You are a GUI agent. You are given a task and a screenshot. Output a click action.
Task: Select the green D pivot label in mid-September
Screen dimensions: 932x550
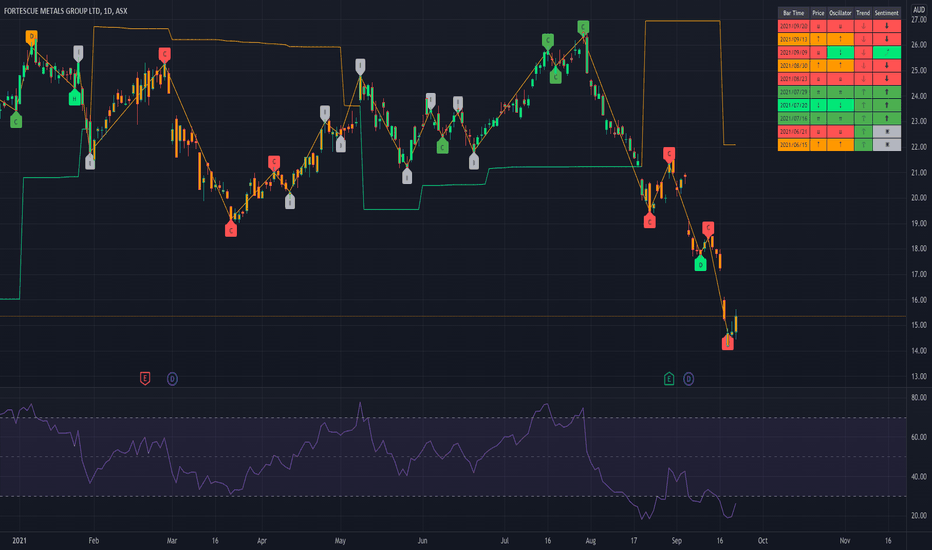pos(700,263)
